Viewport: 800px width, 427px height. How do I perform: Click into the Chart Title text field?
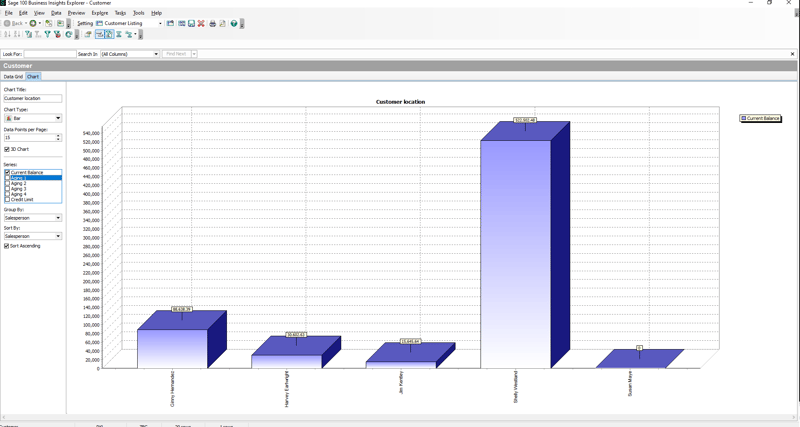32,99
